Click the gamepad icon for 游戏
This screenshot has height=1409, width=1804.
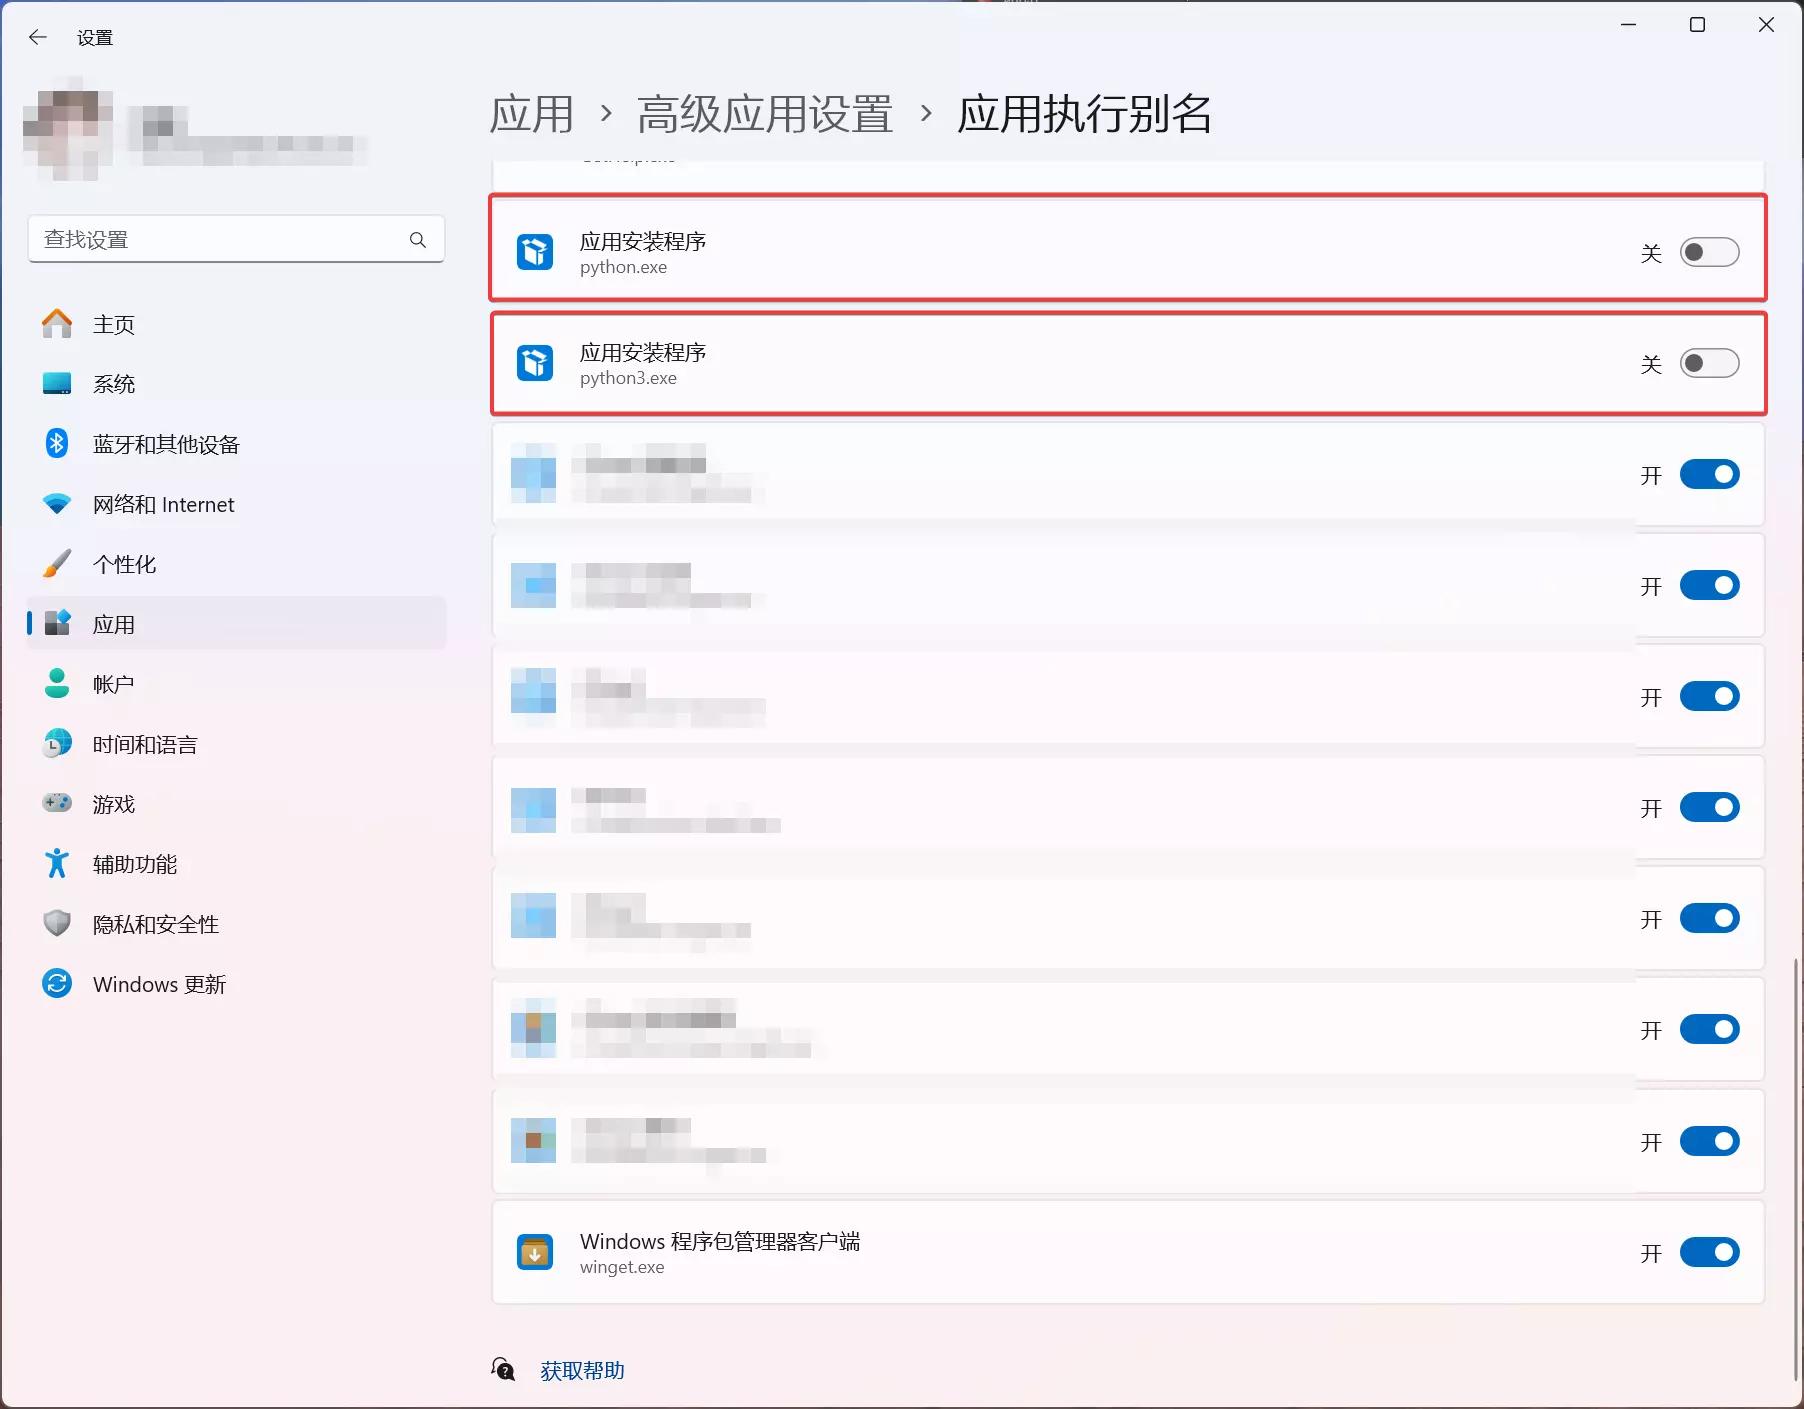tap(57, 804)
